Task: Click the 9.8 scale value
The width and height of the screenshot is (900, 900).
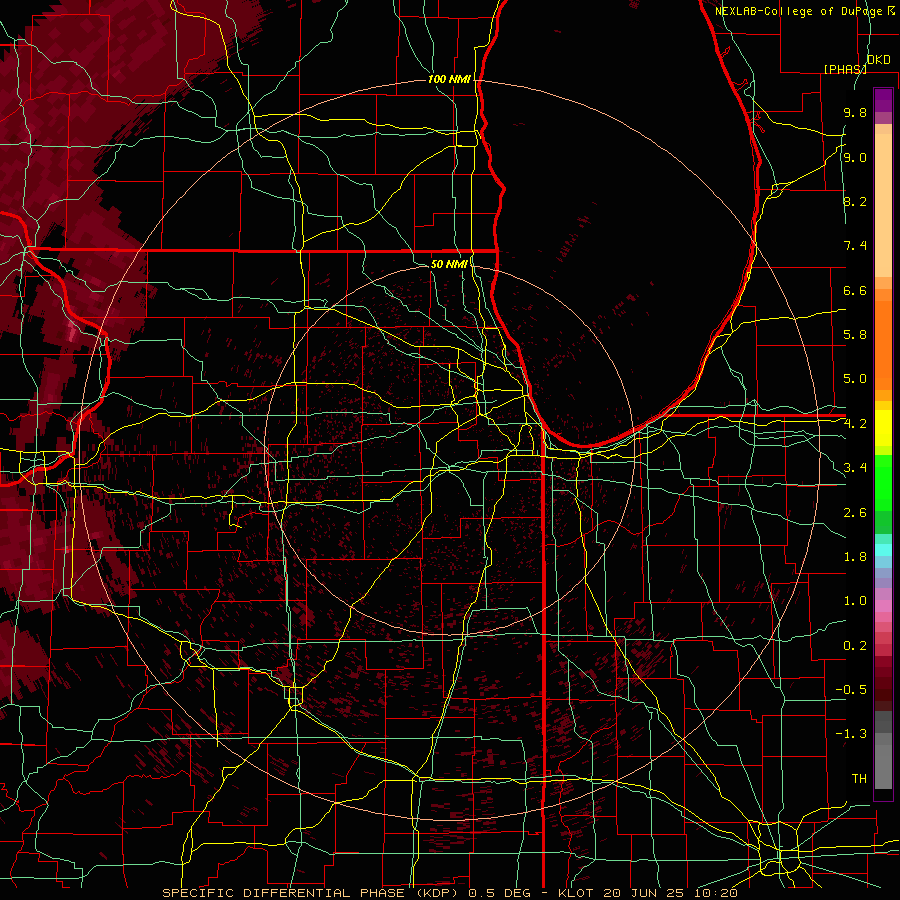Action: 855,112
